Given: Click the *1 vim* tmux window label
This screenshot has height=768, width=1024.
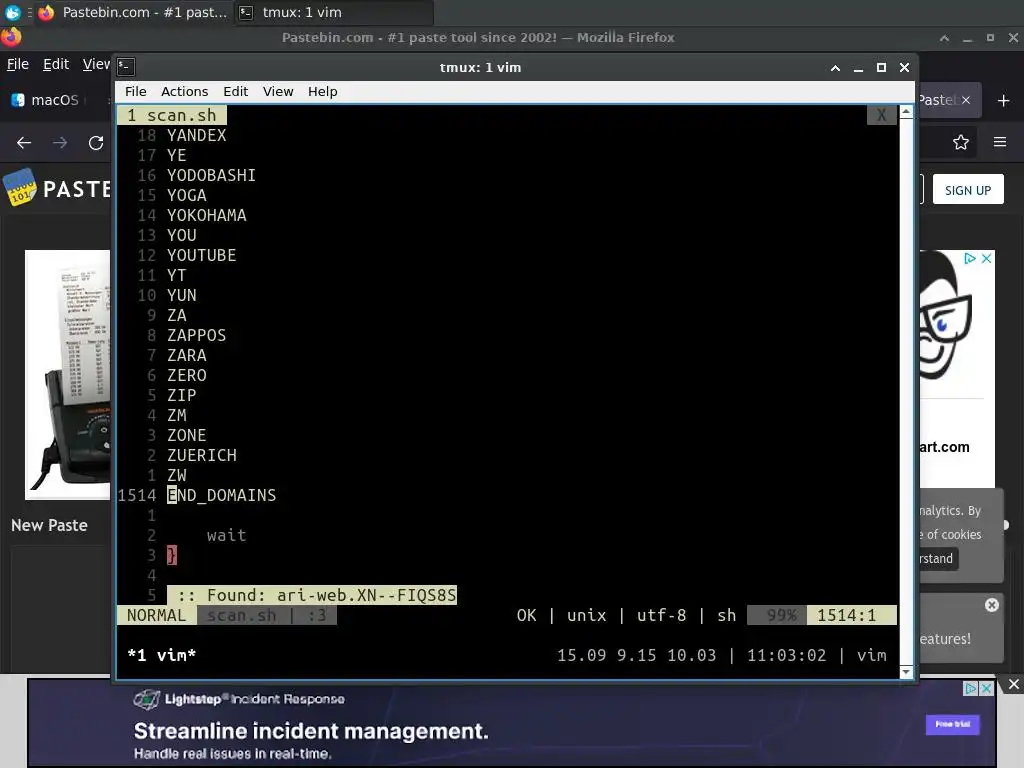Looking at the screenshot, I should click(161, 655).
